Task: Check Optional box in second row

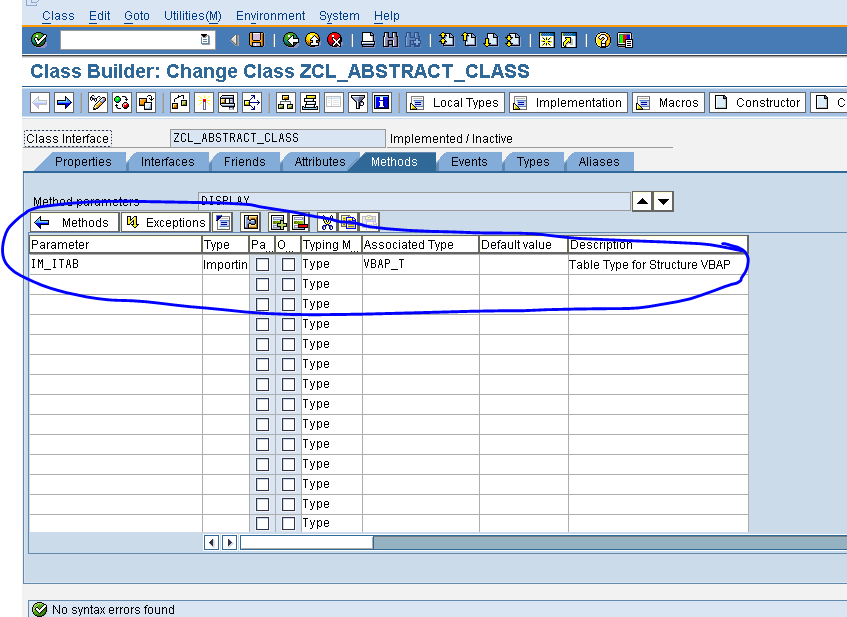Action: click(288, 284)
